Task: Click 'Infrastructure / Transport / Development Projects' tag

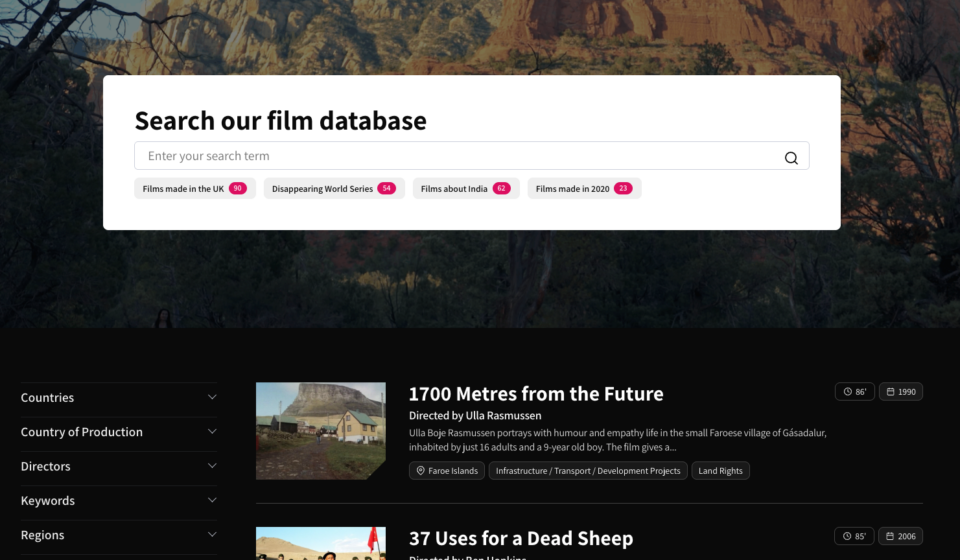Action: click(x=588, y=471)
